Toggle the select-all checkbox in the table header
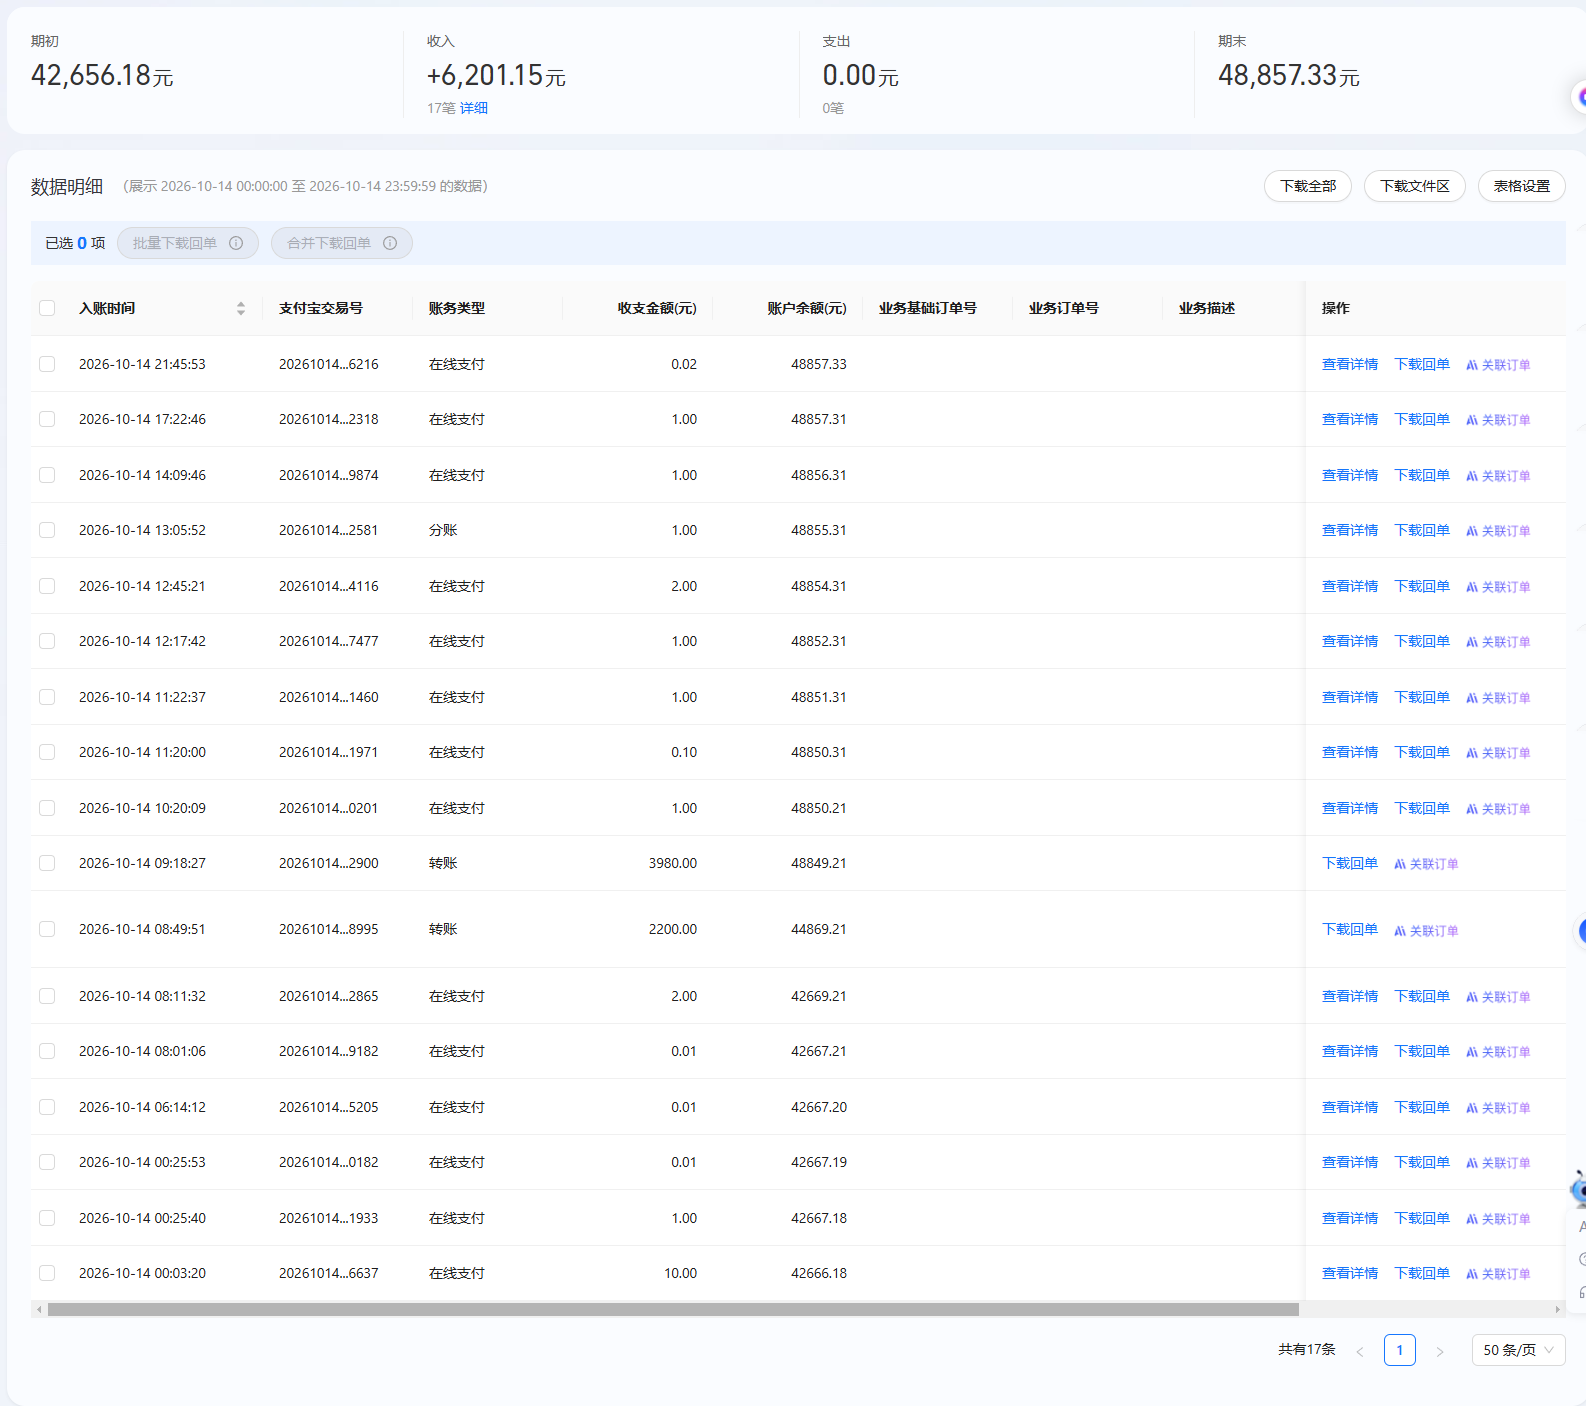 pos(47,308)
